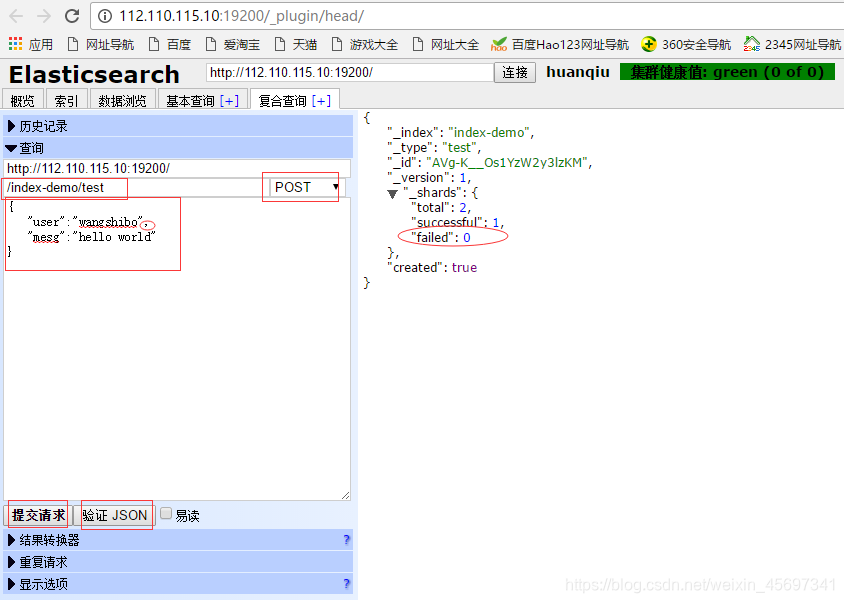
Task: Click the /index-demo/test path field
Action: point(135,187)
